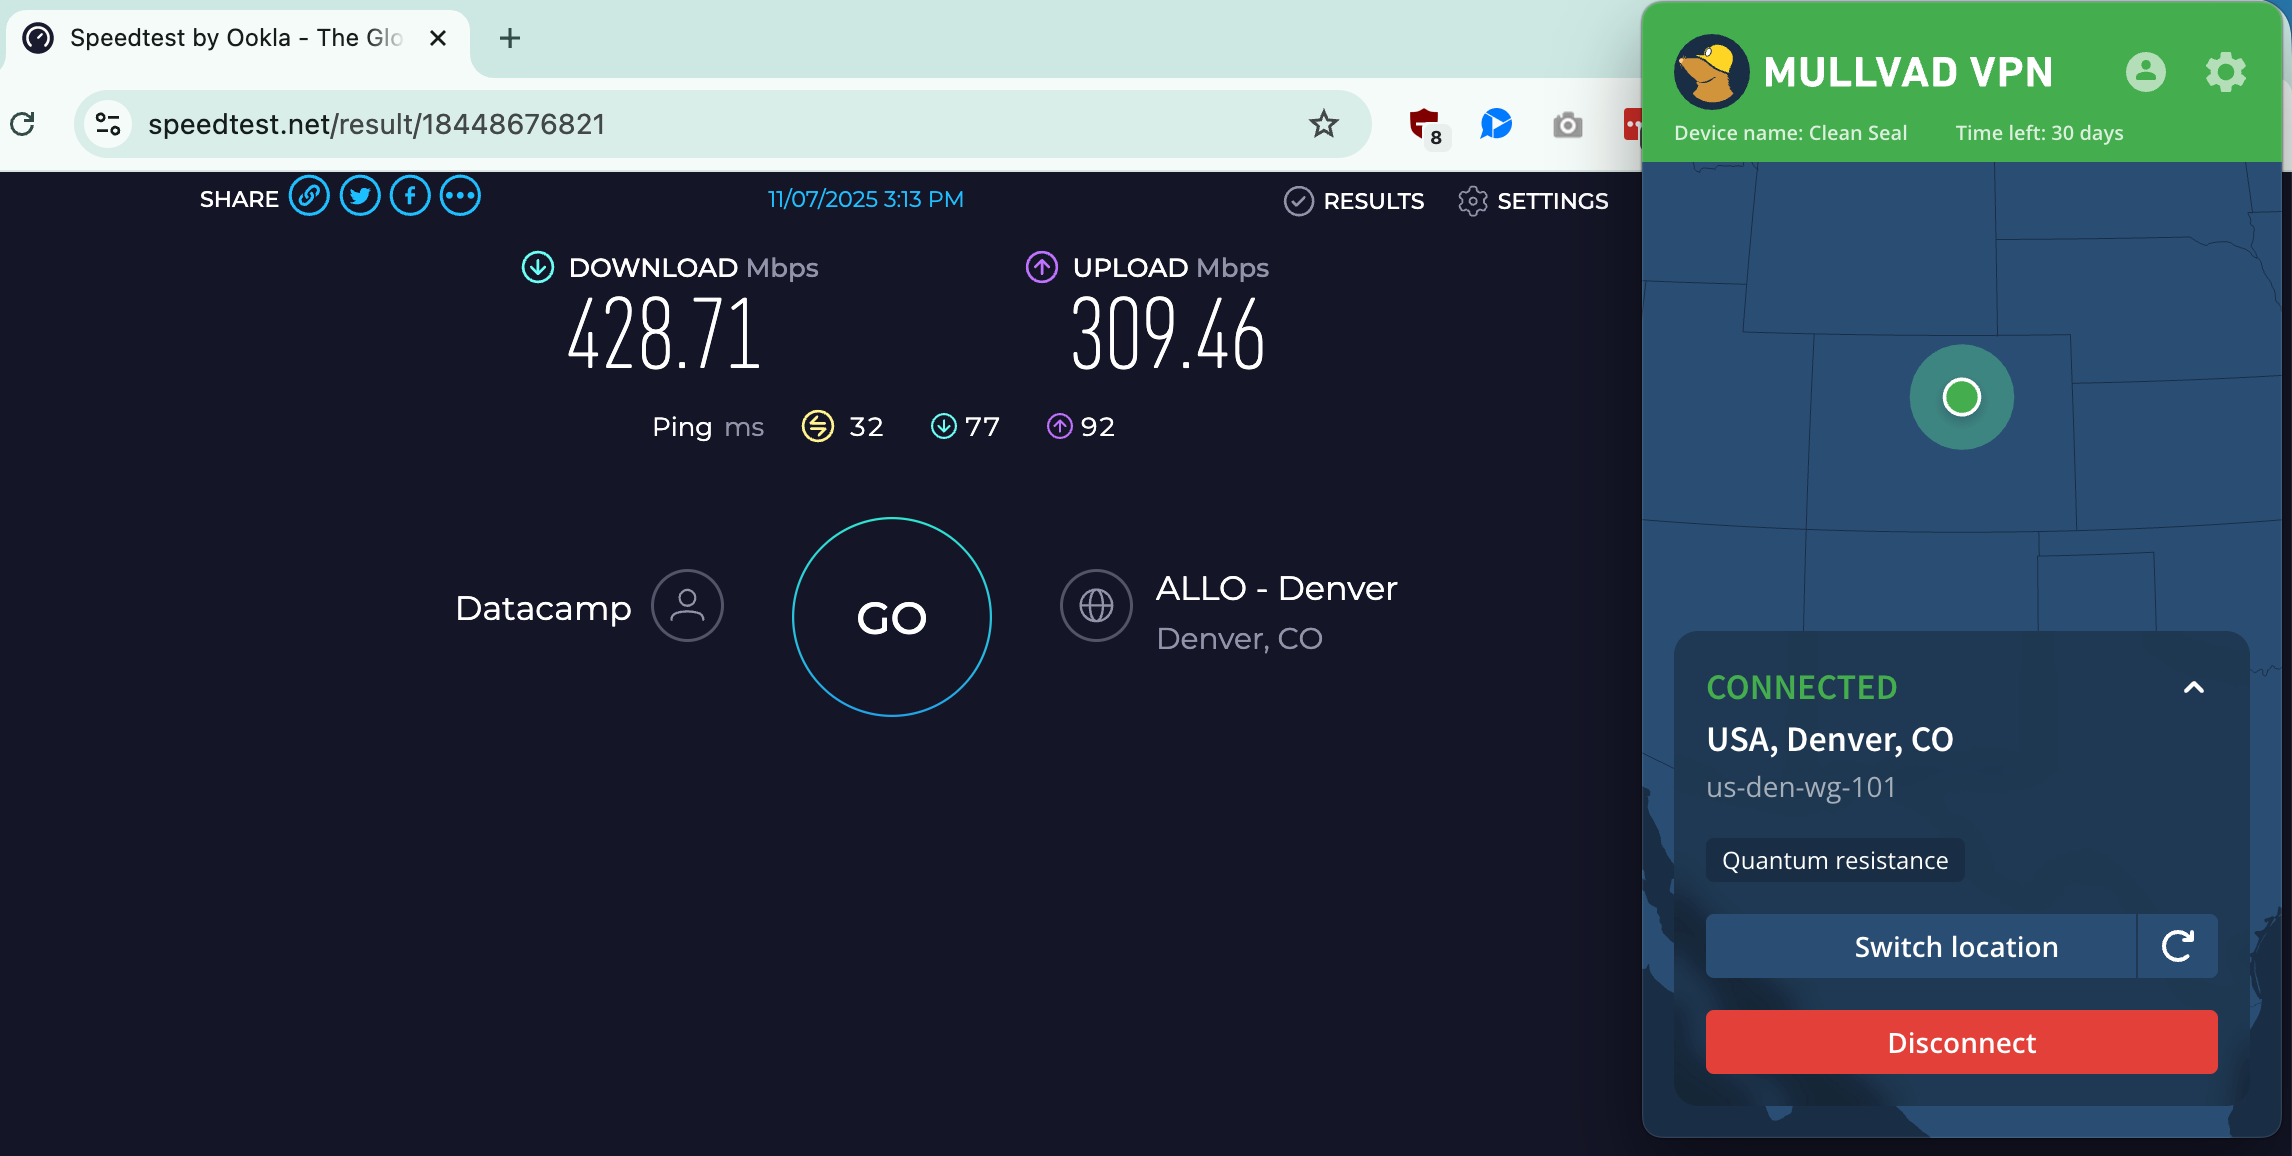Open Speedtest SETTINGS

1533,200
